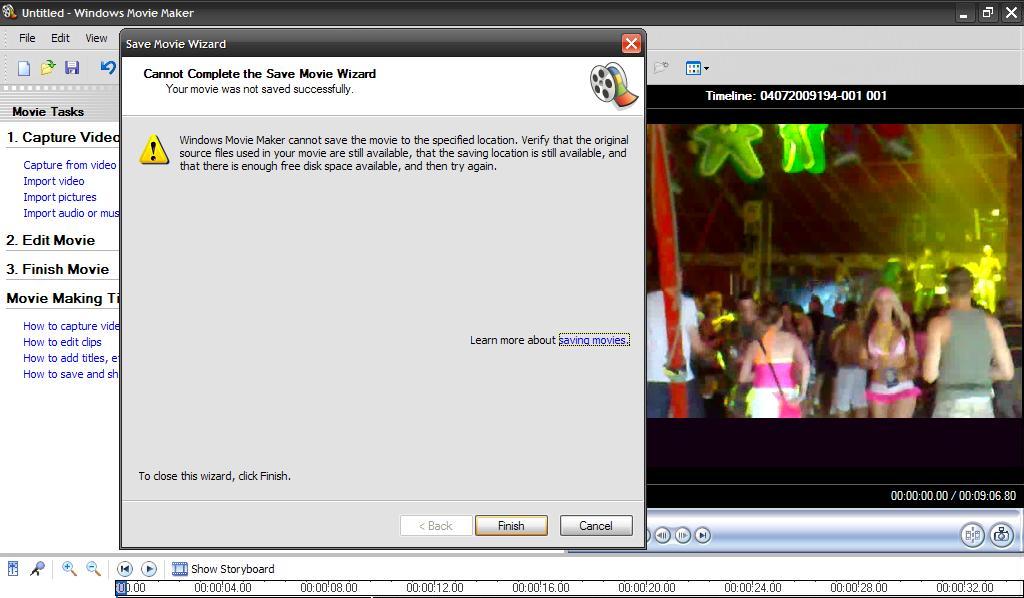This screenshot has height=598, width=1024.
Task: Expand the 2. Edit Movie section
Action: point(50,240)
